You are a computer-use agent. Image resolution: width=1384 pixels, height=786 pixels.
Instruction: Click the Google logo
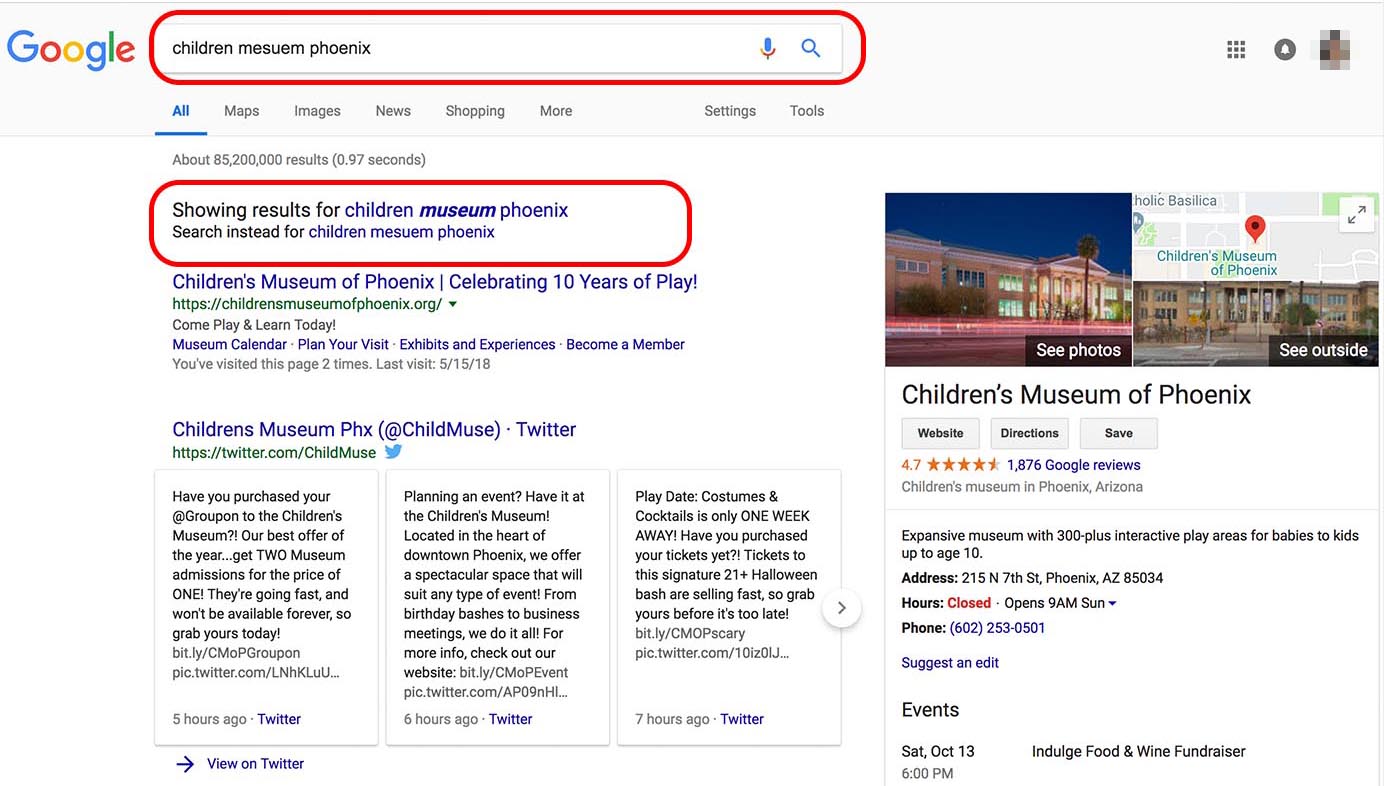coord(71,50)
